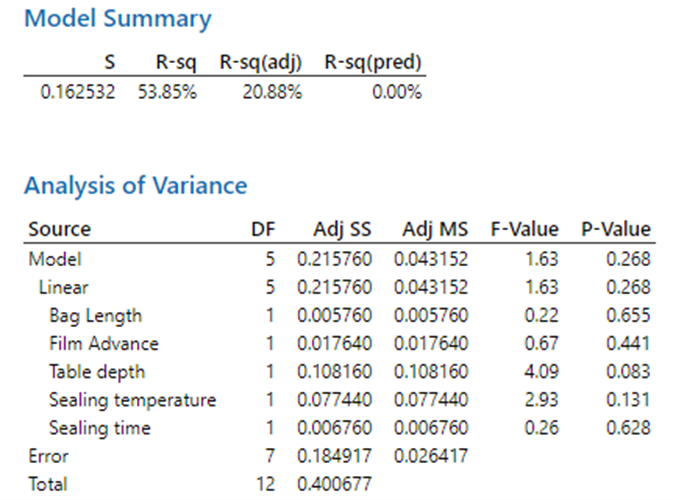Screen dimensions: 673x500
Task: Click Sealing temperature F-Value 2.93
Action: [539, 400]
